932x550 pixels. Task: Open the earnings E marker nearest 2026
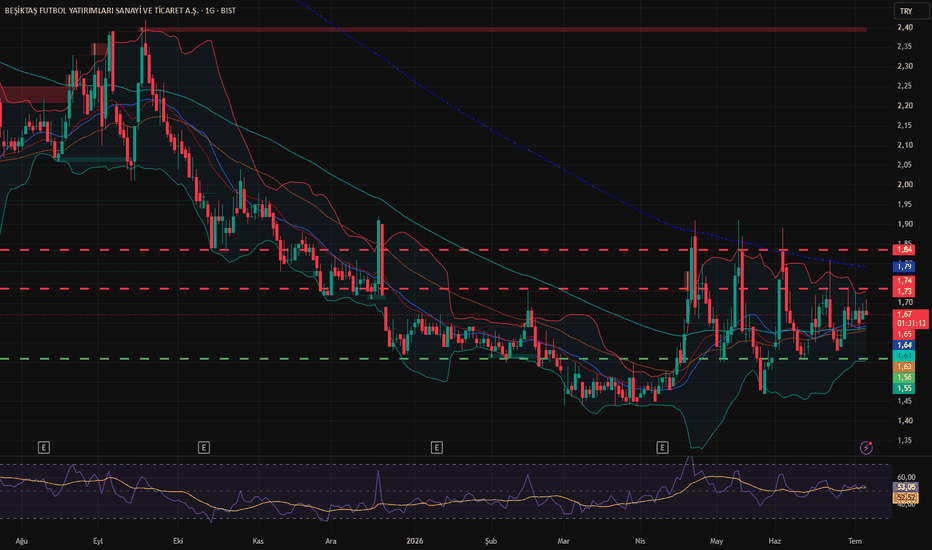point(436,447)
